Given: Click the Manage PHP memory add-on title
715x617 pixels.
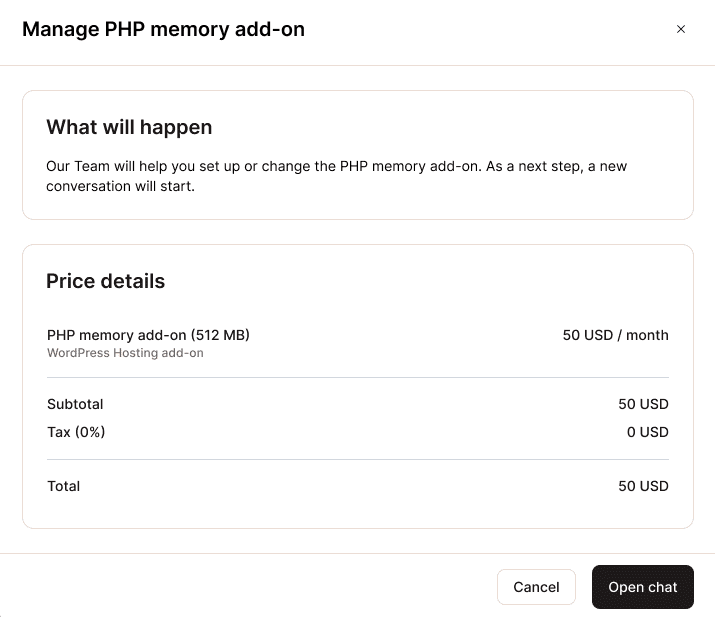Looking at the screenshot, I should [163, 30].
